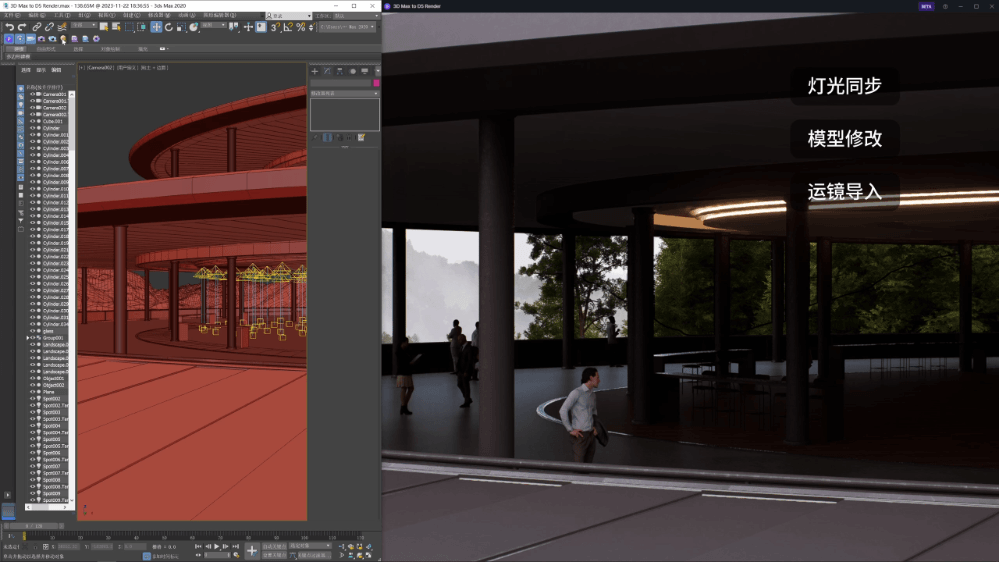Click the 灯光同步 label button

coord(845,85)
